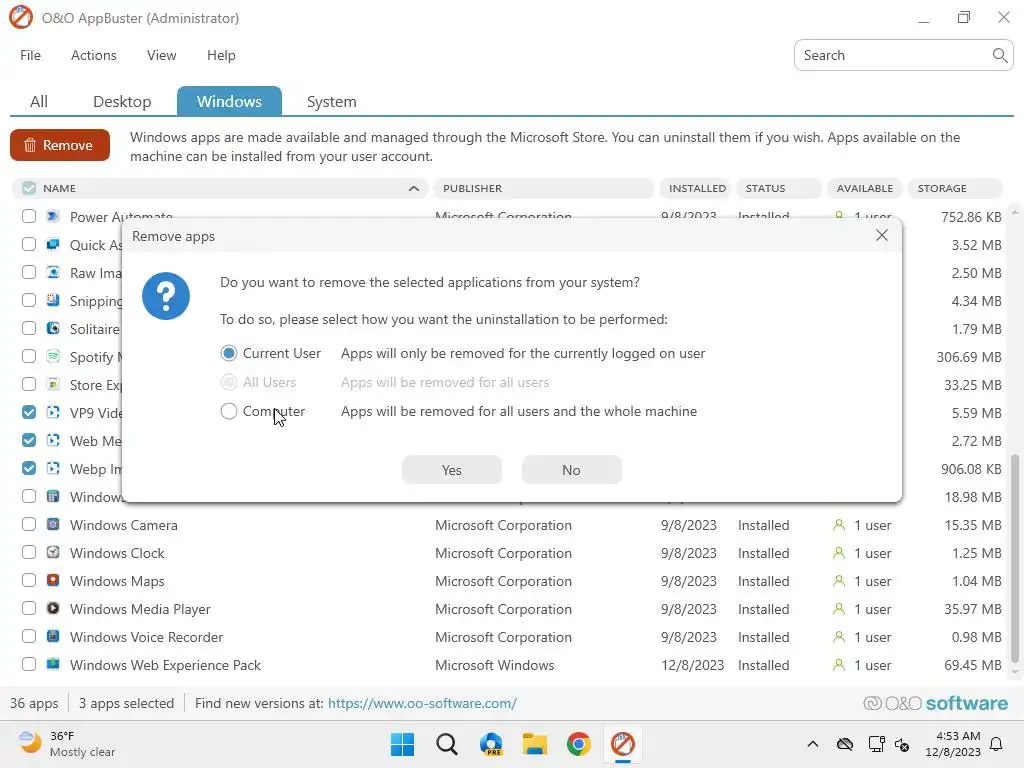Select the Computer radio option
The width and height of the screenshot is (1024, 768).
(229, 411)
